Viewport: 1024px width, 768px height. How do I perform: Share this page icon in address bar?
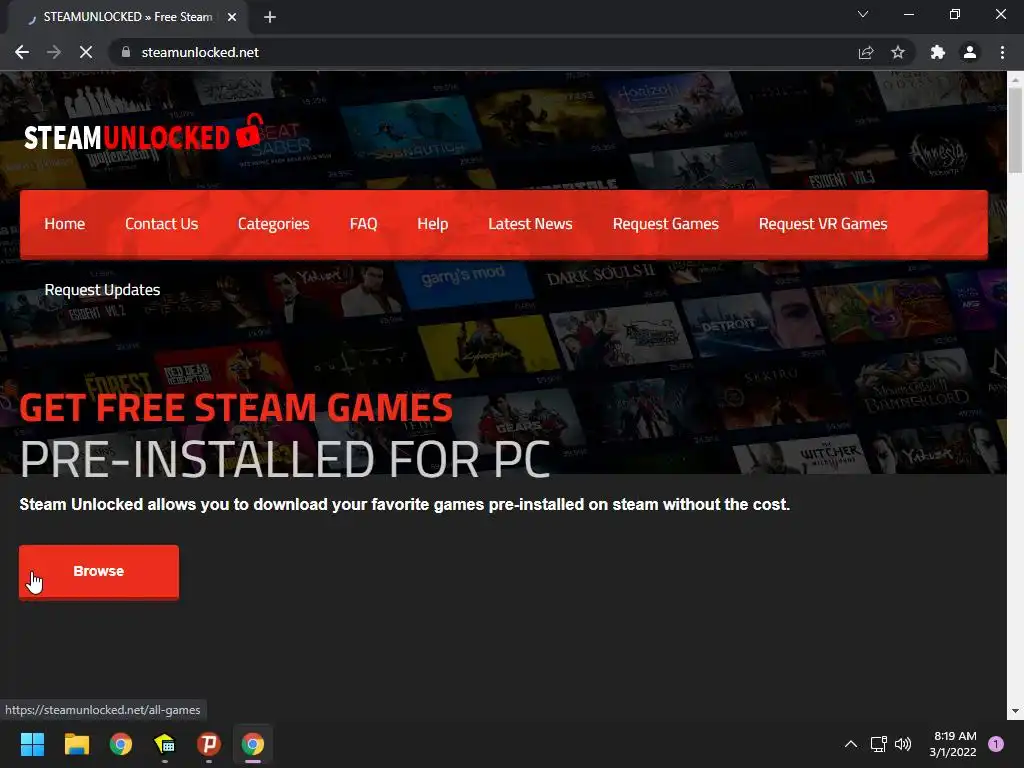(866, 52)
